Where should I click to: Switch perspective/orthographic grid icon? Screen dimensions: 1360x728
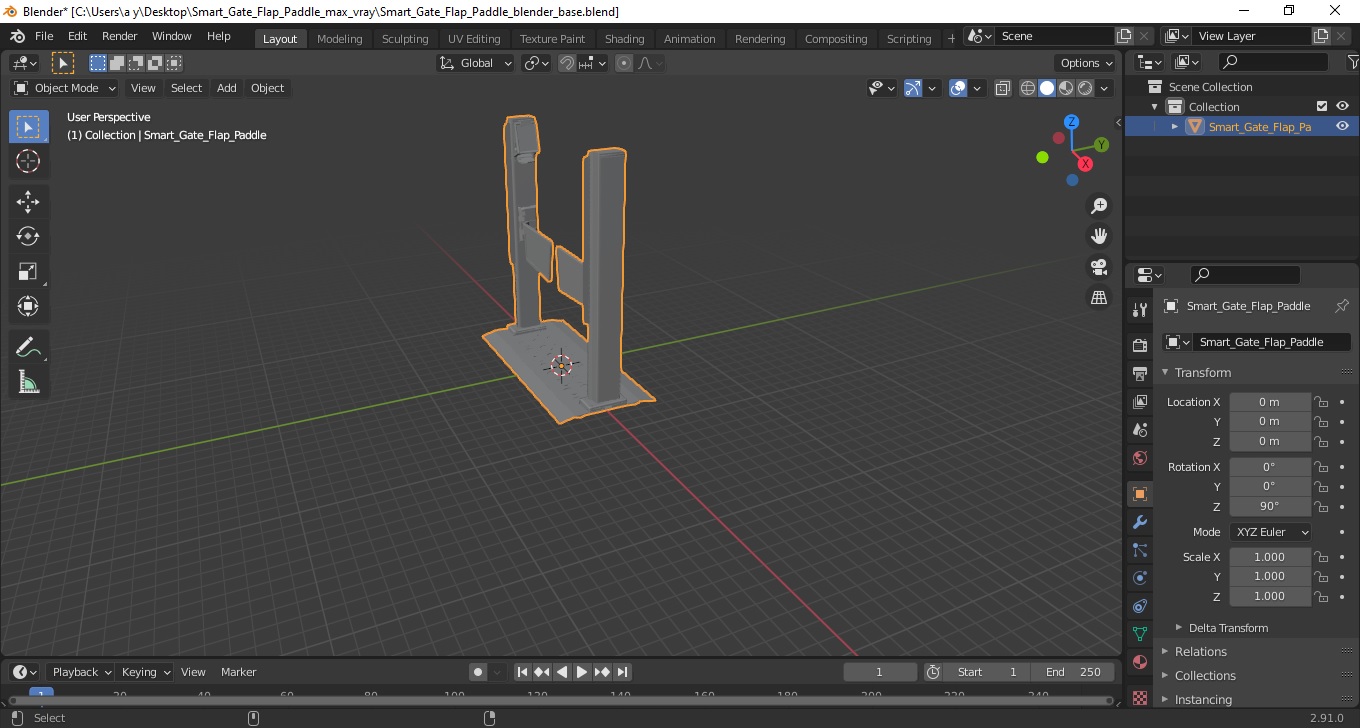click(1099, 298)
